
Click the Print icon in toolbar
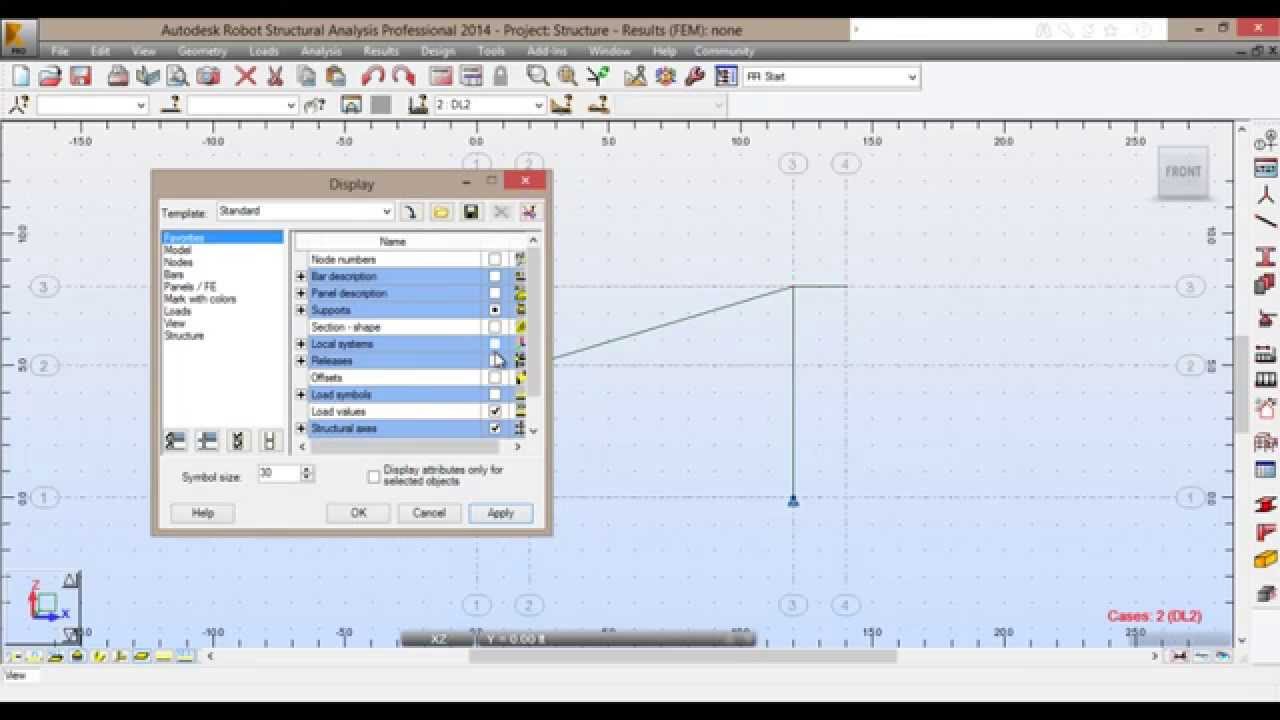118,76
